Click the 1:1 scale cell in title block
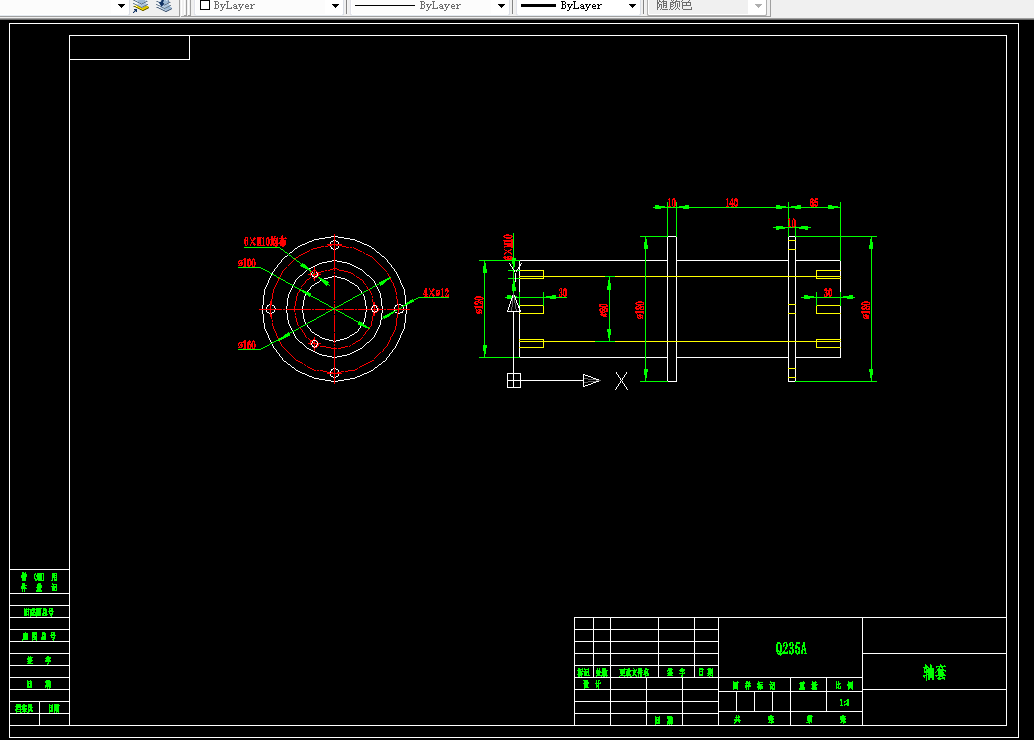The width and height of the screenshot is (1034, 740). pyautogui.click(x=844, y=702)
